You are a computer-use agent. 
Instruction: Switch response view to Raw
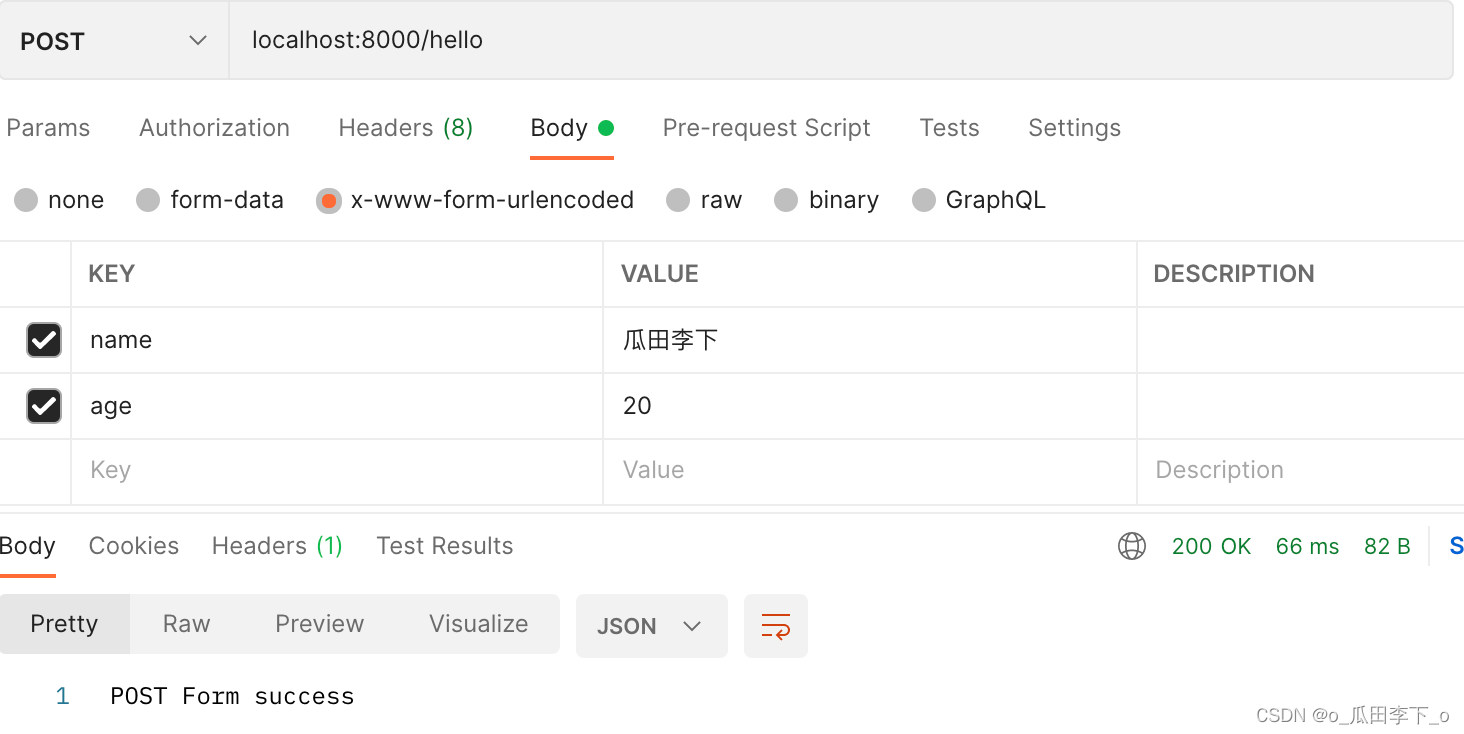(x=186, y=624)
